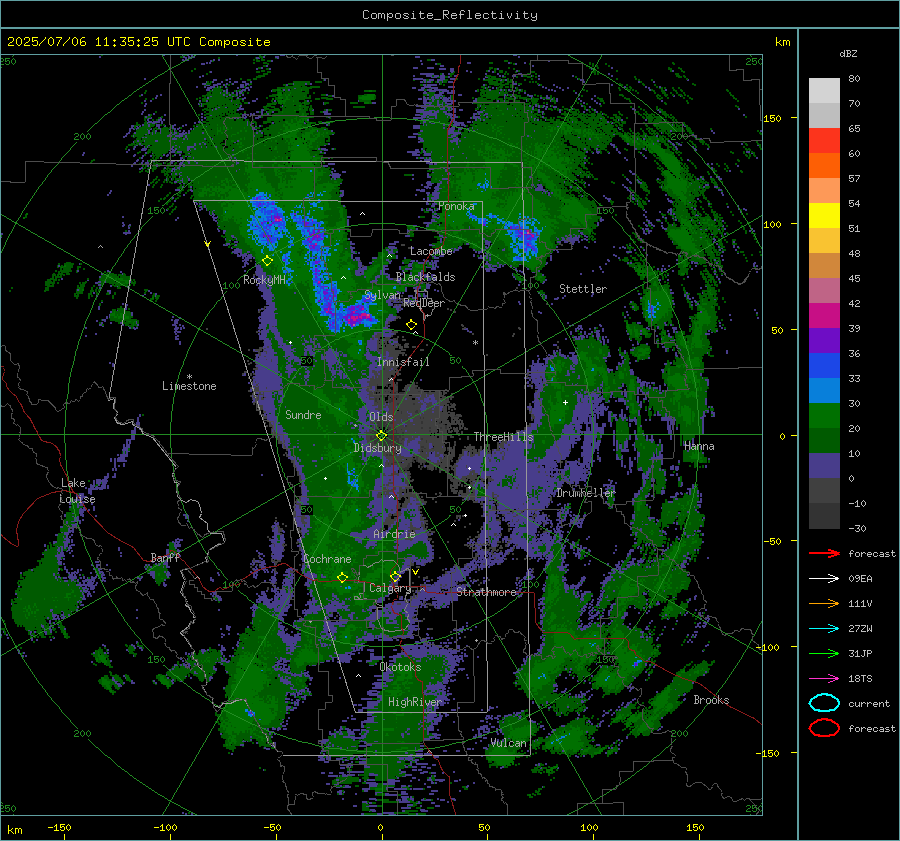This screenshot has width=900, height=841.
Task: Click the 80 dBZ scale value
Action: (854, 79)
